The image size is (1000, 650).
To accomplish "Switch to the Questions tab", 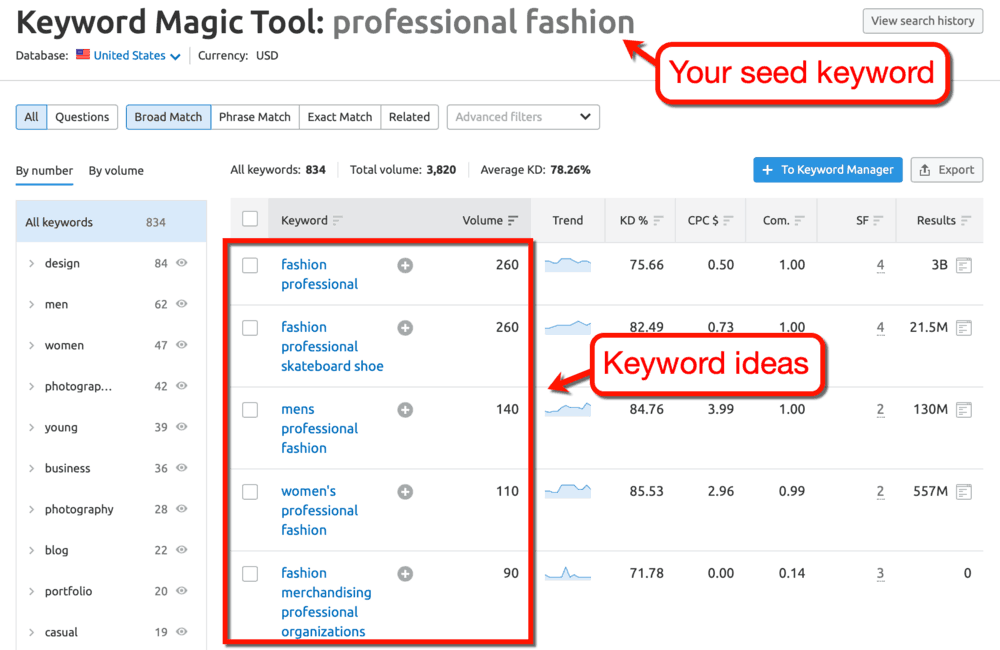I will (81, 117).
